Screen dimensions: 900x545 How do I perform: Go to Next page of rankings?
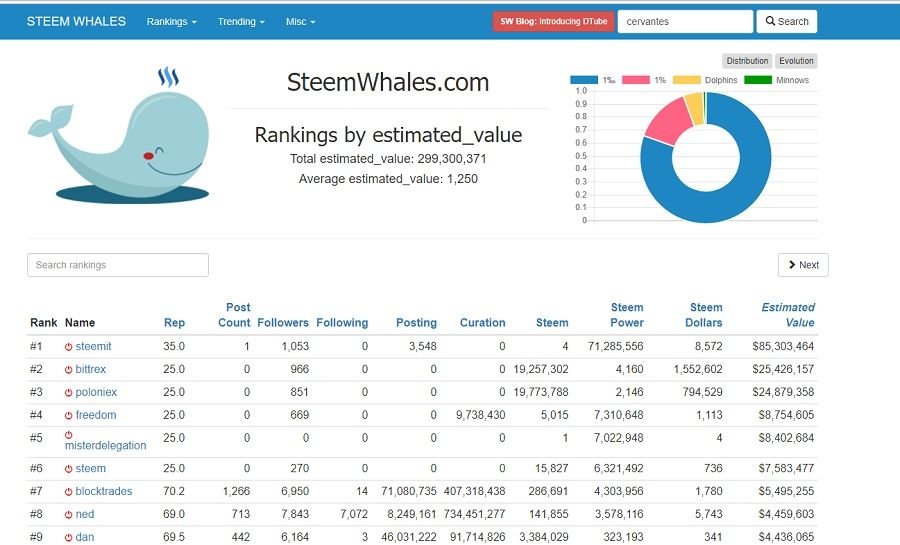803,265
